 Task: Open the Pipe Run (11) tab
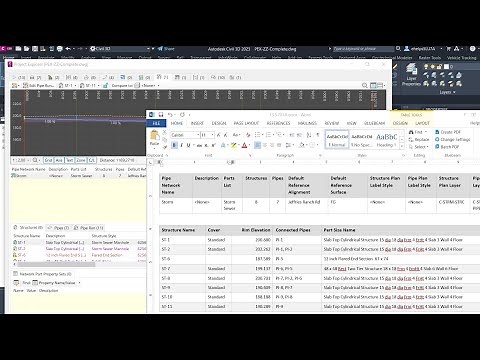[88, 228]
